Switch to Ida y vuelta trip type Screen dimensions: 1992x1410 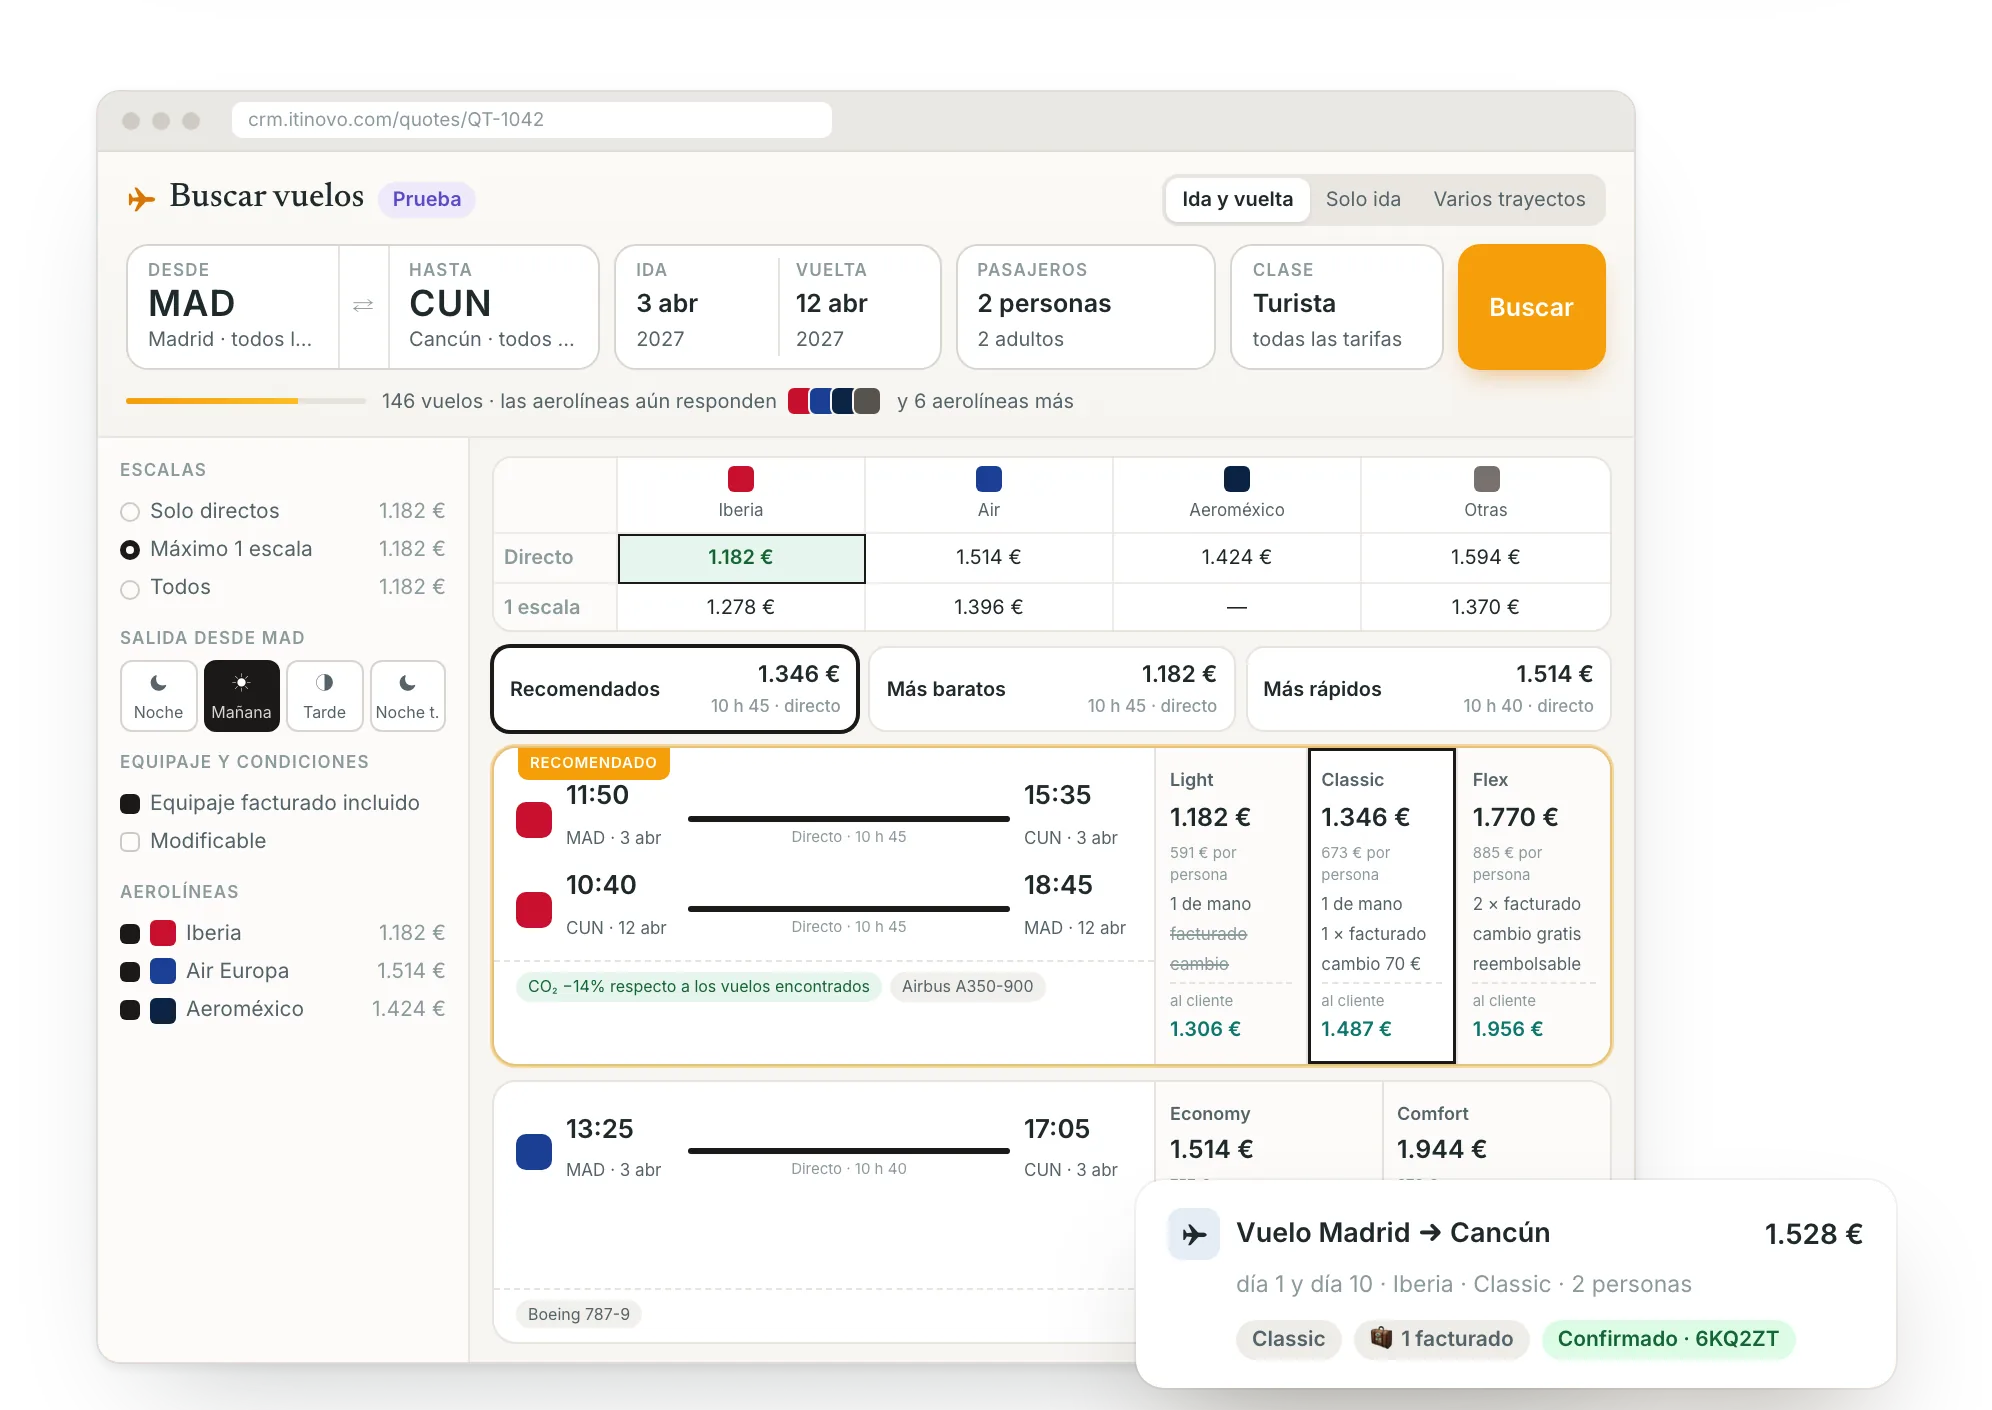[x=1238, y=199]
